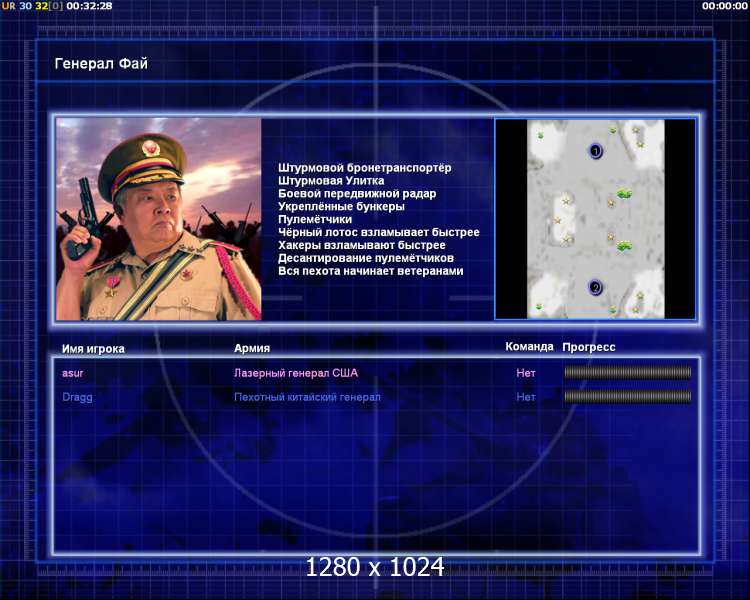Click the 'Имя игрока' column header
The image size is (750, 600).
pos(93,349)
